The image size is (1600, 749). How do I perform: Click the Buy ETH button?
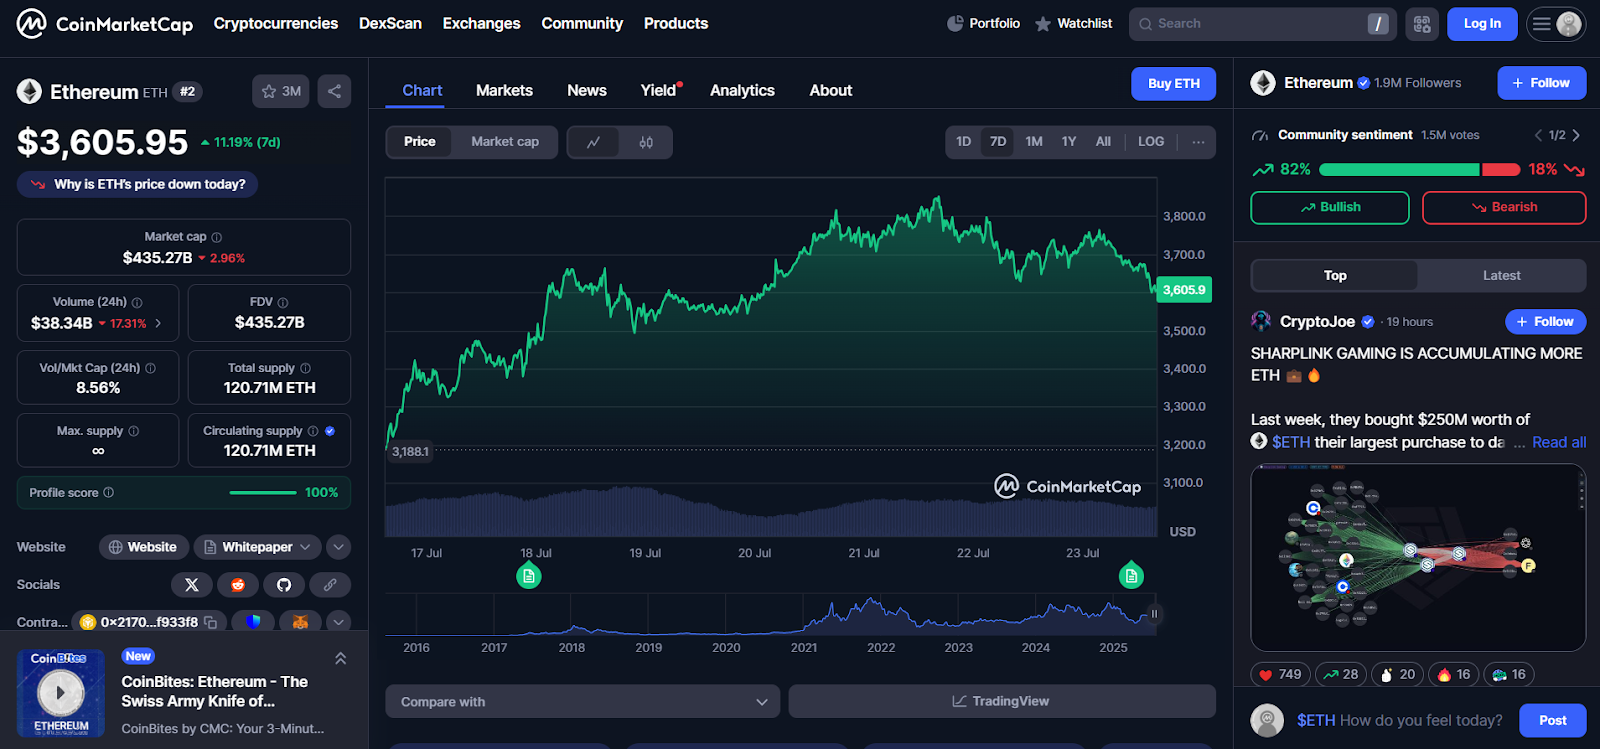coord(1174,84)
